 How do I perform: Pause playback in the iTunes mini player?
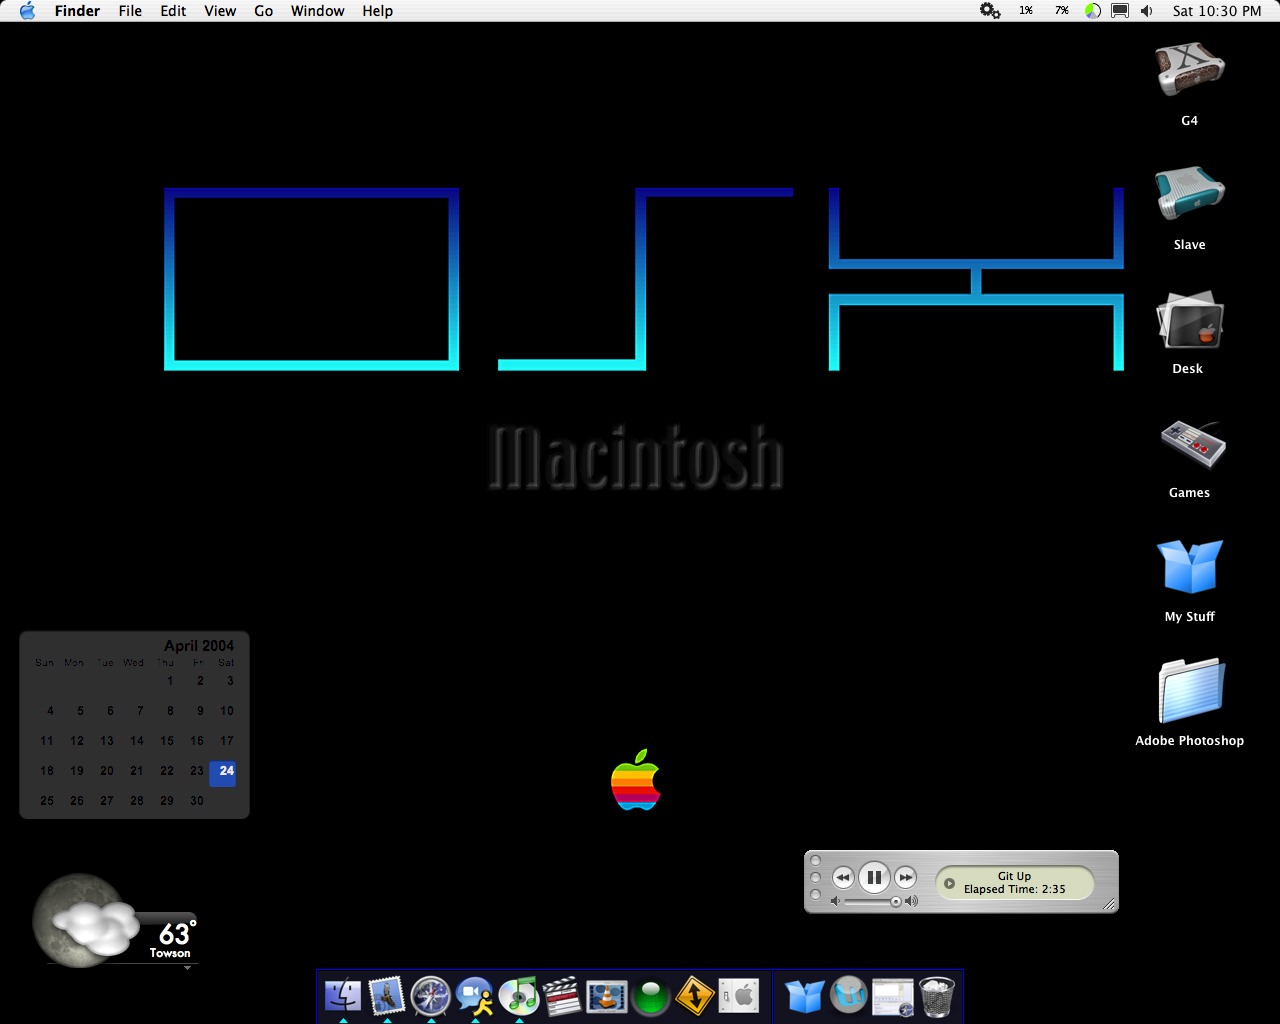click(874, 878)
